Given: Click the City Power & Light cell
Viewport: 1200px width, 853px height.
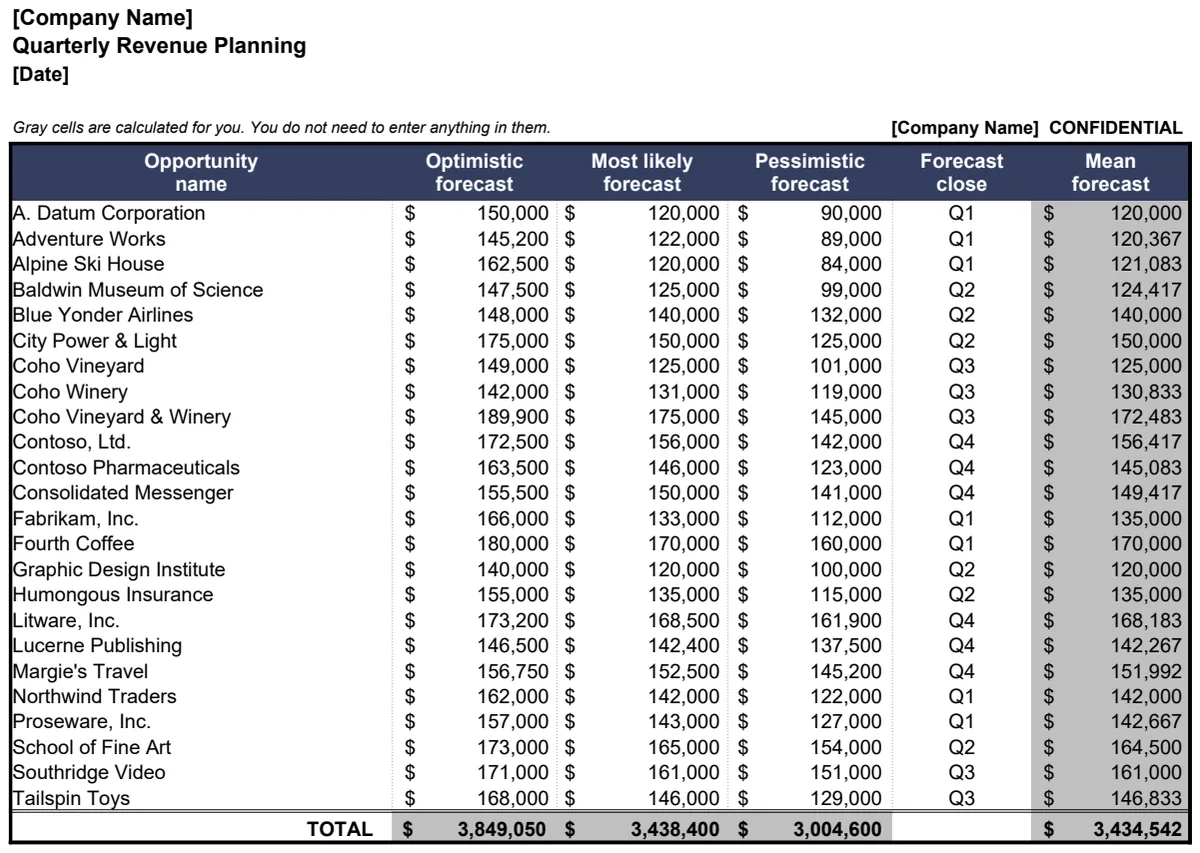Looking at the screenshot, I should coord(95,341).
